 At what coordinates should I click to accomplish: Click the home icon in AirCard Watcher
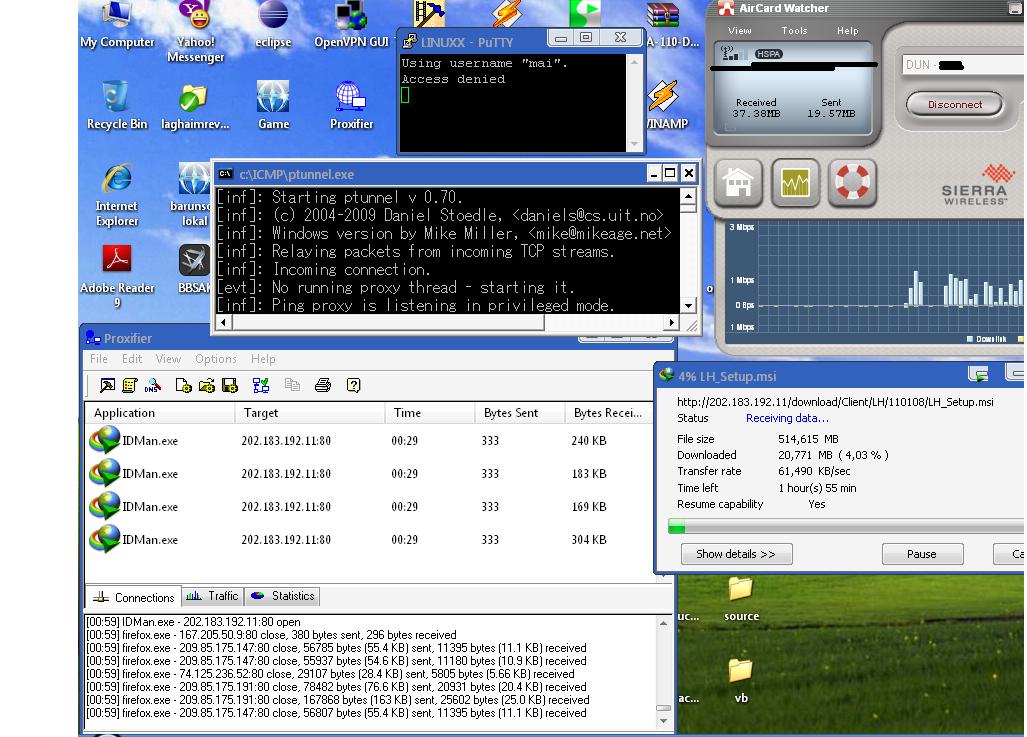(738, 183)
